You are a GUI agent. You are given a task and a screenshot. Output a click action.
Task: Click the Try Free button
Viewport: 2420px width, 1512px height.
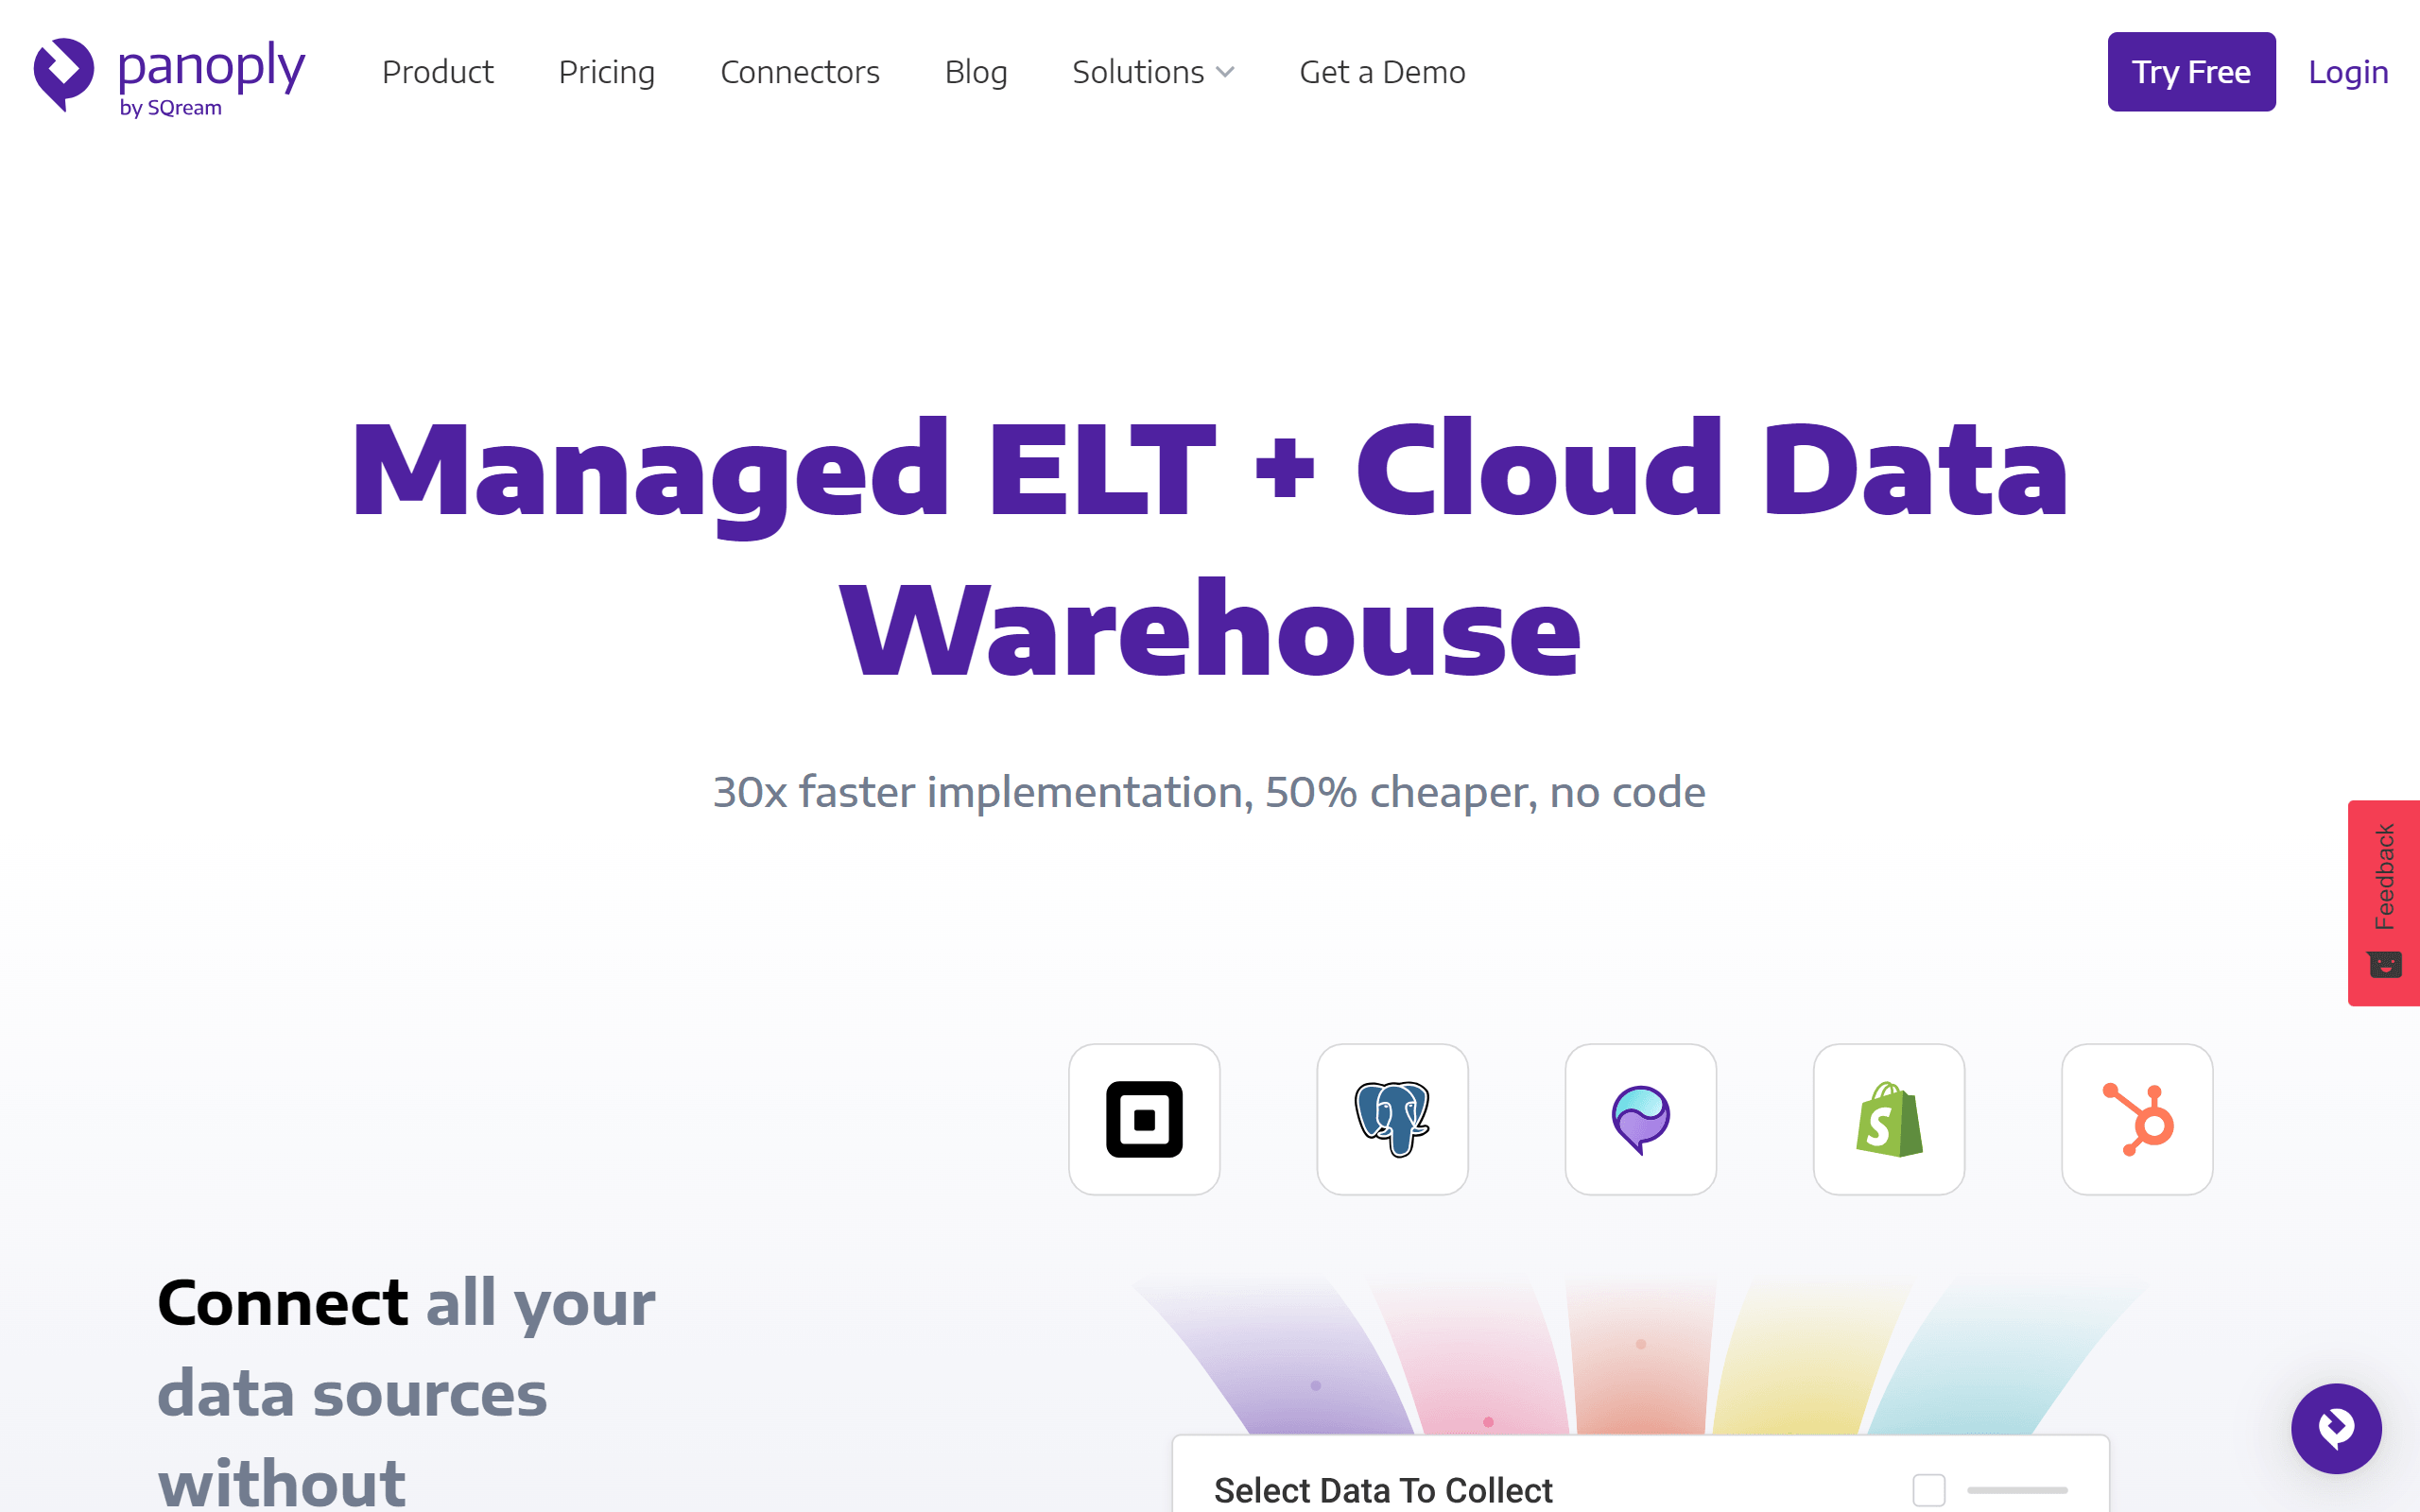(x=2192, y=72)
